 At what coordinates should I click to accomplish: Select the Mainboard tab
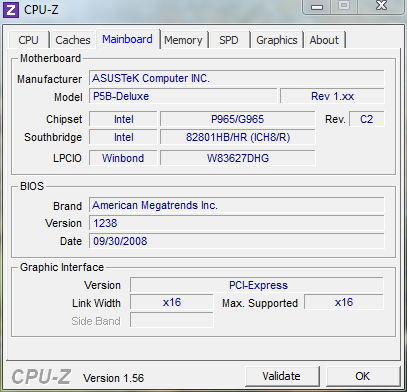pos(127,39)
